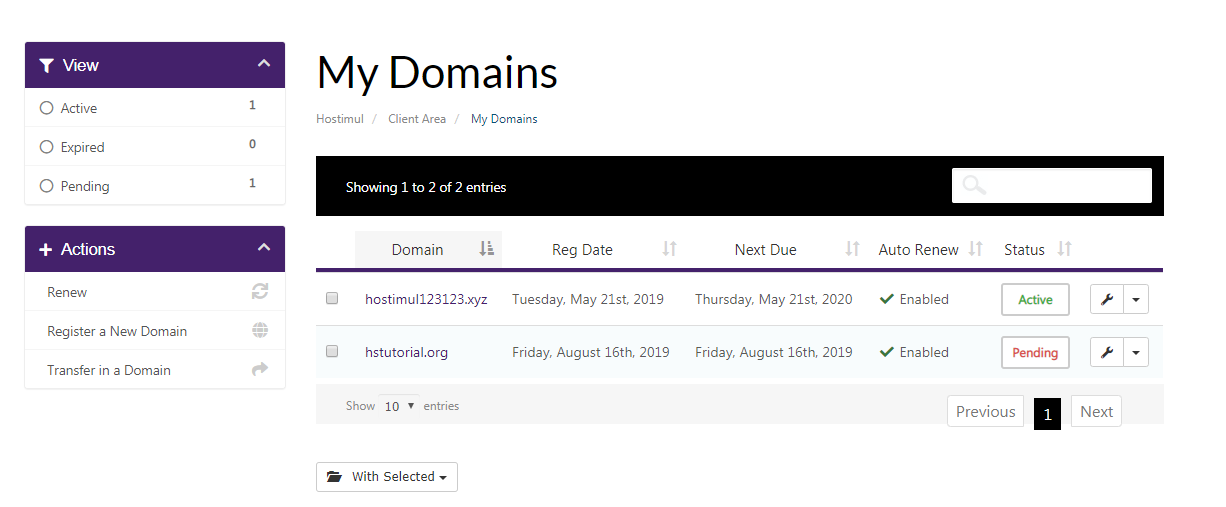This screenshot has height=507, width=1226.
Task: Check the box for hostimul123123.xyz
Action: click(x=333, y=298)
